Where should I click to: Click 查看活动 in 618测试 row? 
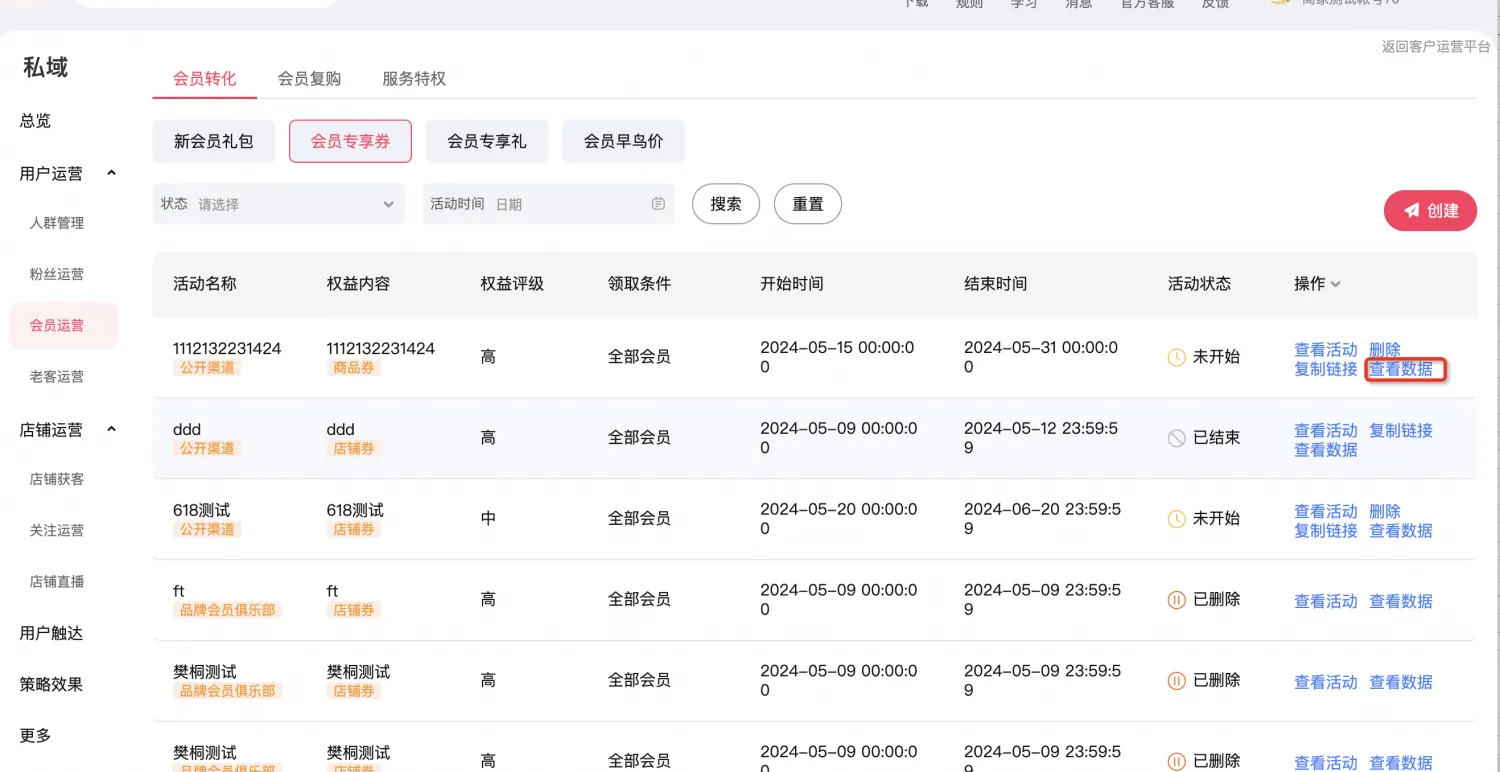tap(1326, 512)
